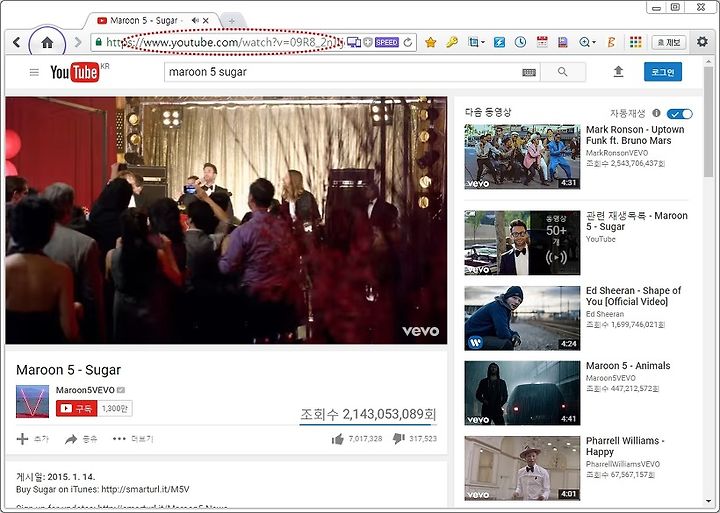Click the upload arrow icon

(619, 72)
